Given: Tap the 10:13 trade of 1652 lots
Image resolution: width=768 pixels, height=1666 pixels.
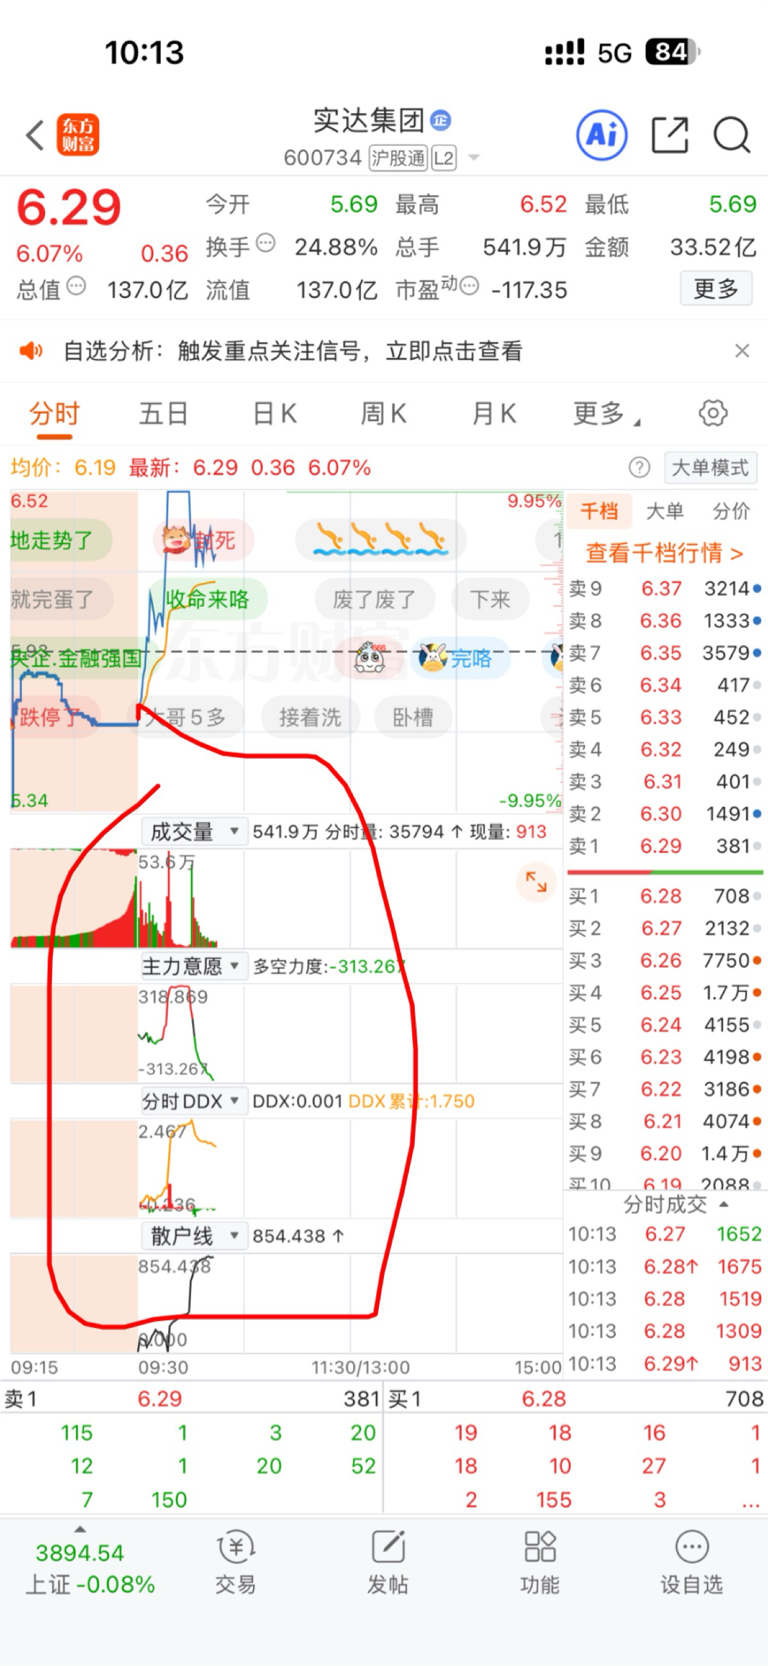Looking at the screenshot, I should tap(665, 1234).
